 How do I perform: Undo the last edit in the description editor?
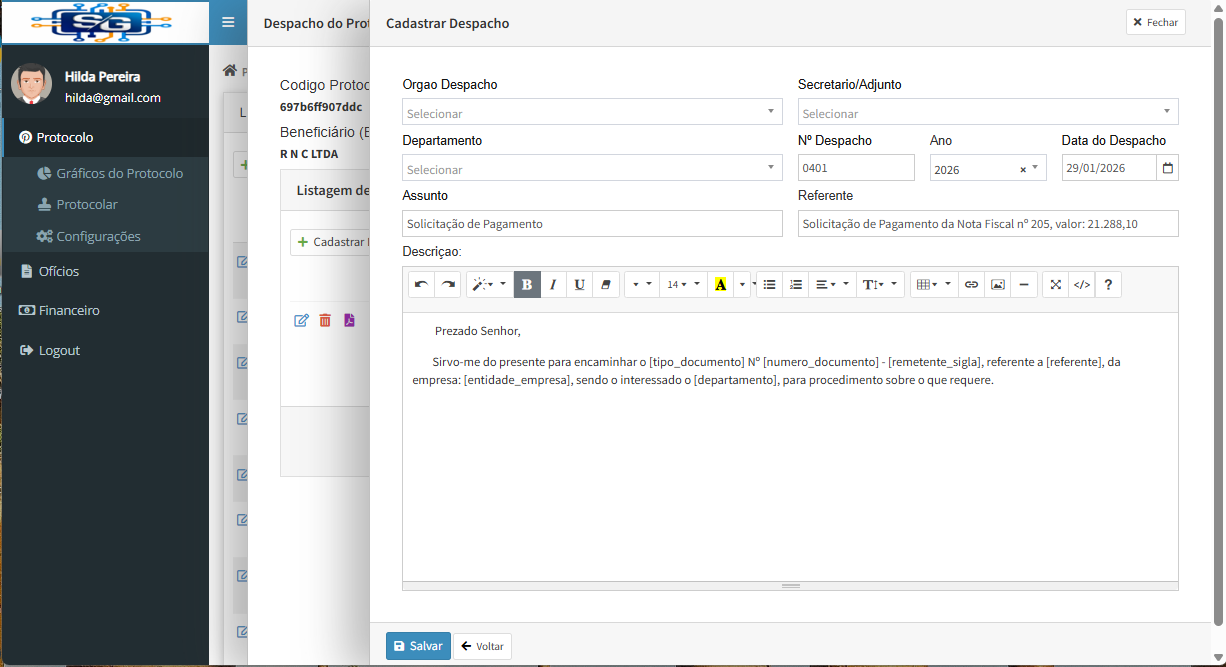coord(421,284)
